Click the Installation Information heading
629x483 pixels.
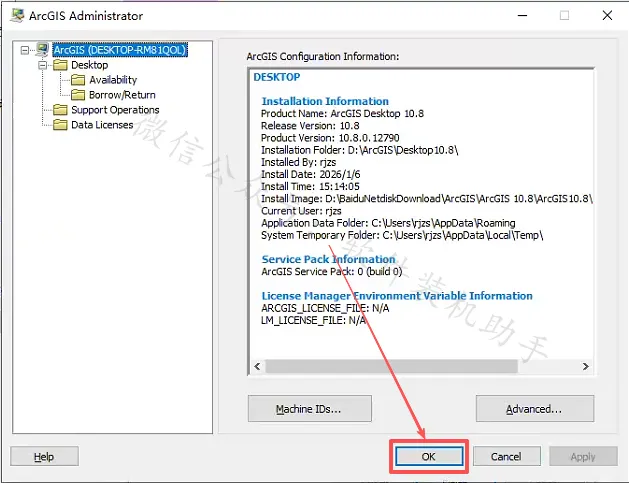pyautogui.click(x=325, y=101)
